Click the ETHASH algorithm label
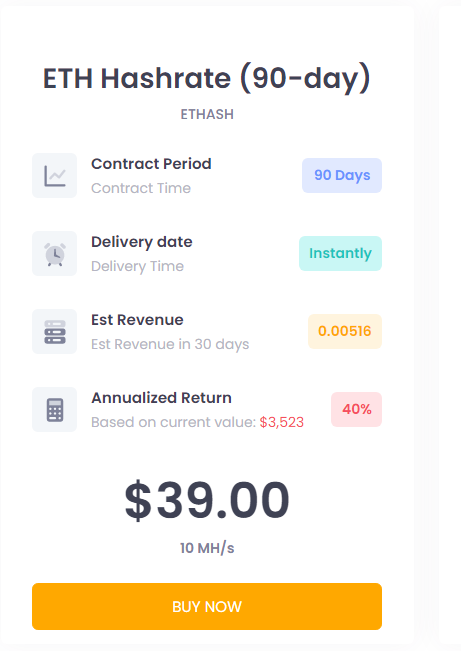The width and height of the screenshot is (461, 651). click(207, 114)
